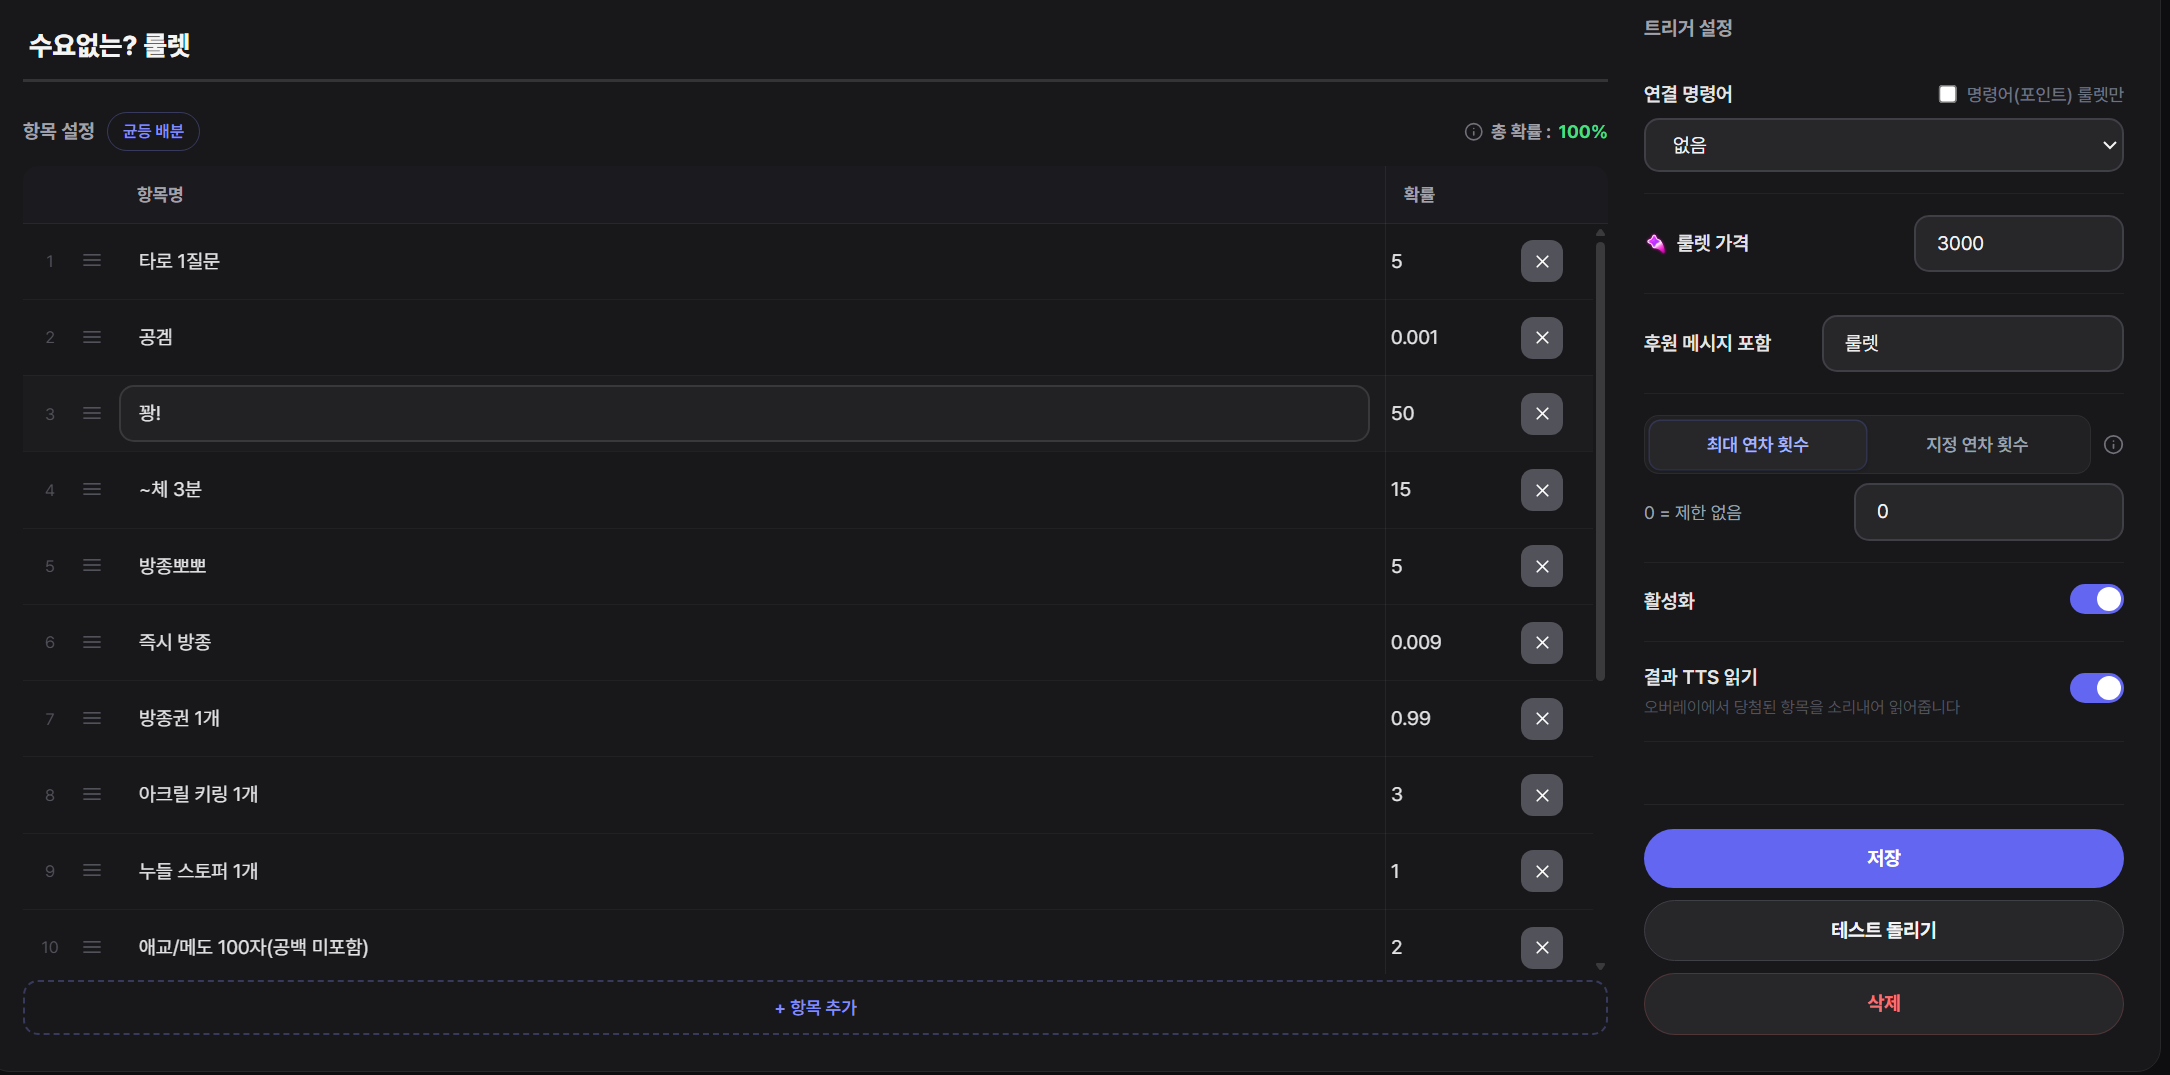Click the pink icon beside 룰렛 가격
Image resolution: width=2170 pixels, height=1075 pixels.
coord(1656,243)
